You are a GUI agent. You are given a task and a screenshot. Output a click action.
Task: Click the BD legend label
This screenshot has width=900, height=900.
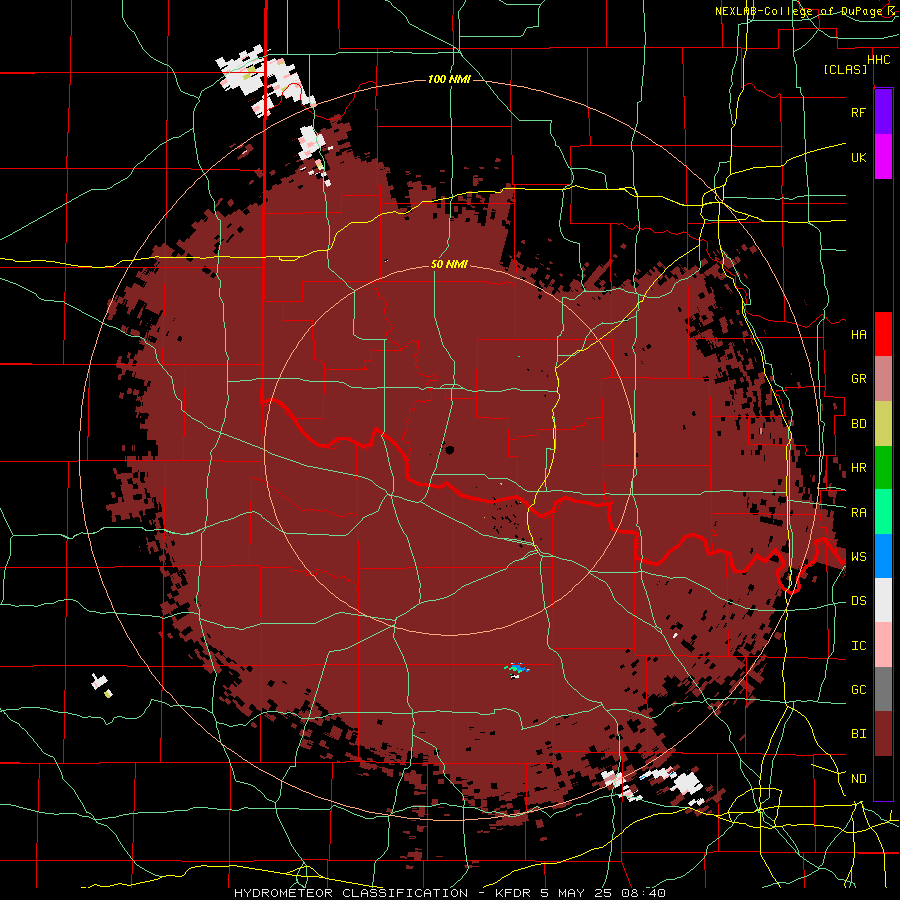858,424
